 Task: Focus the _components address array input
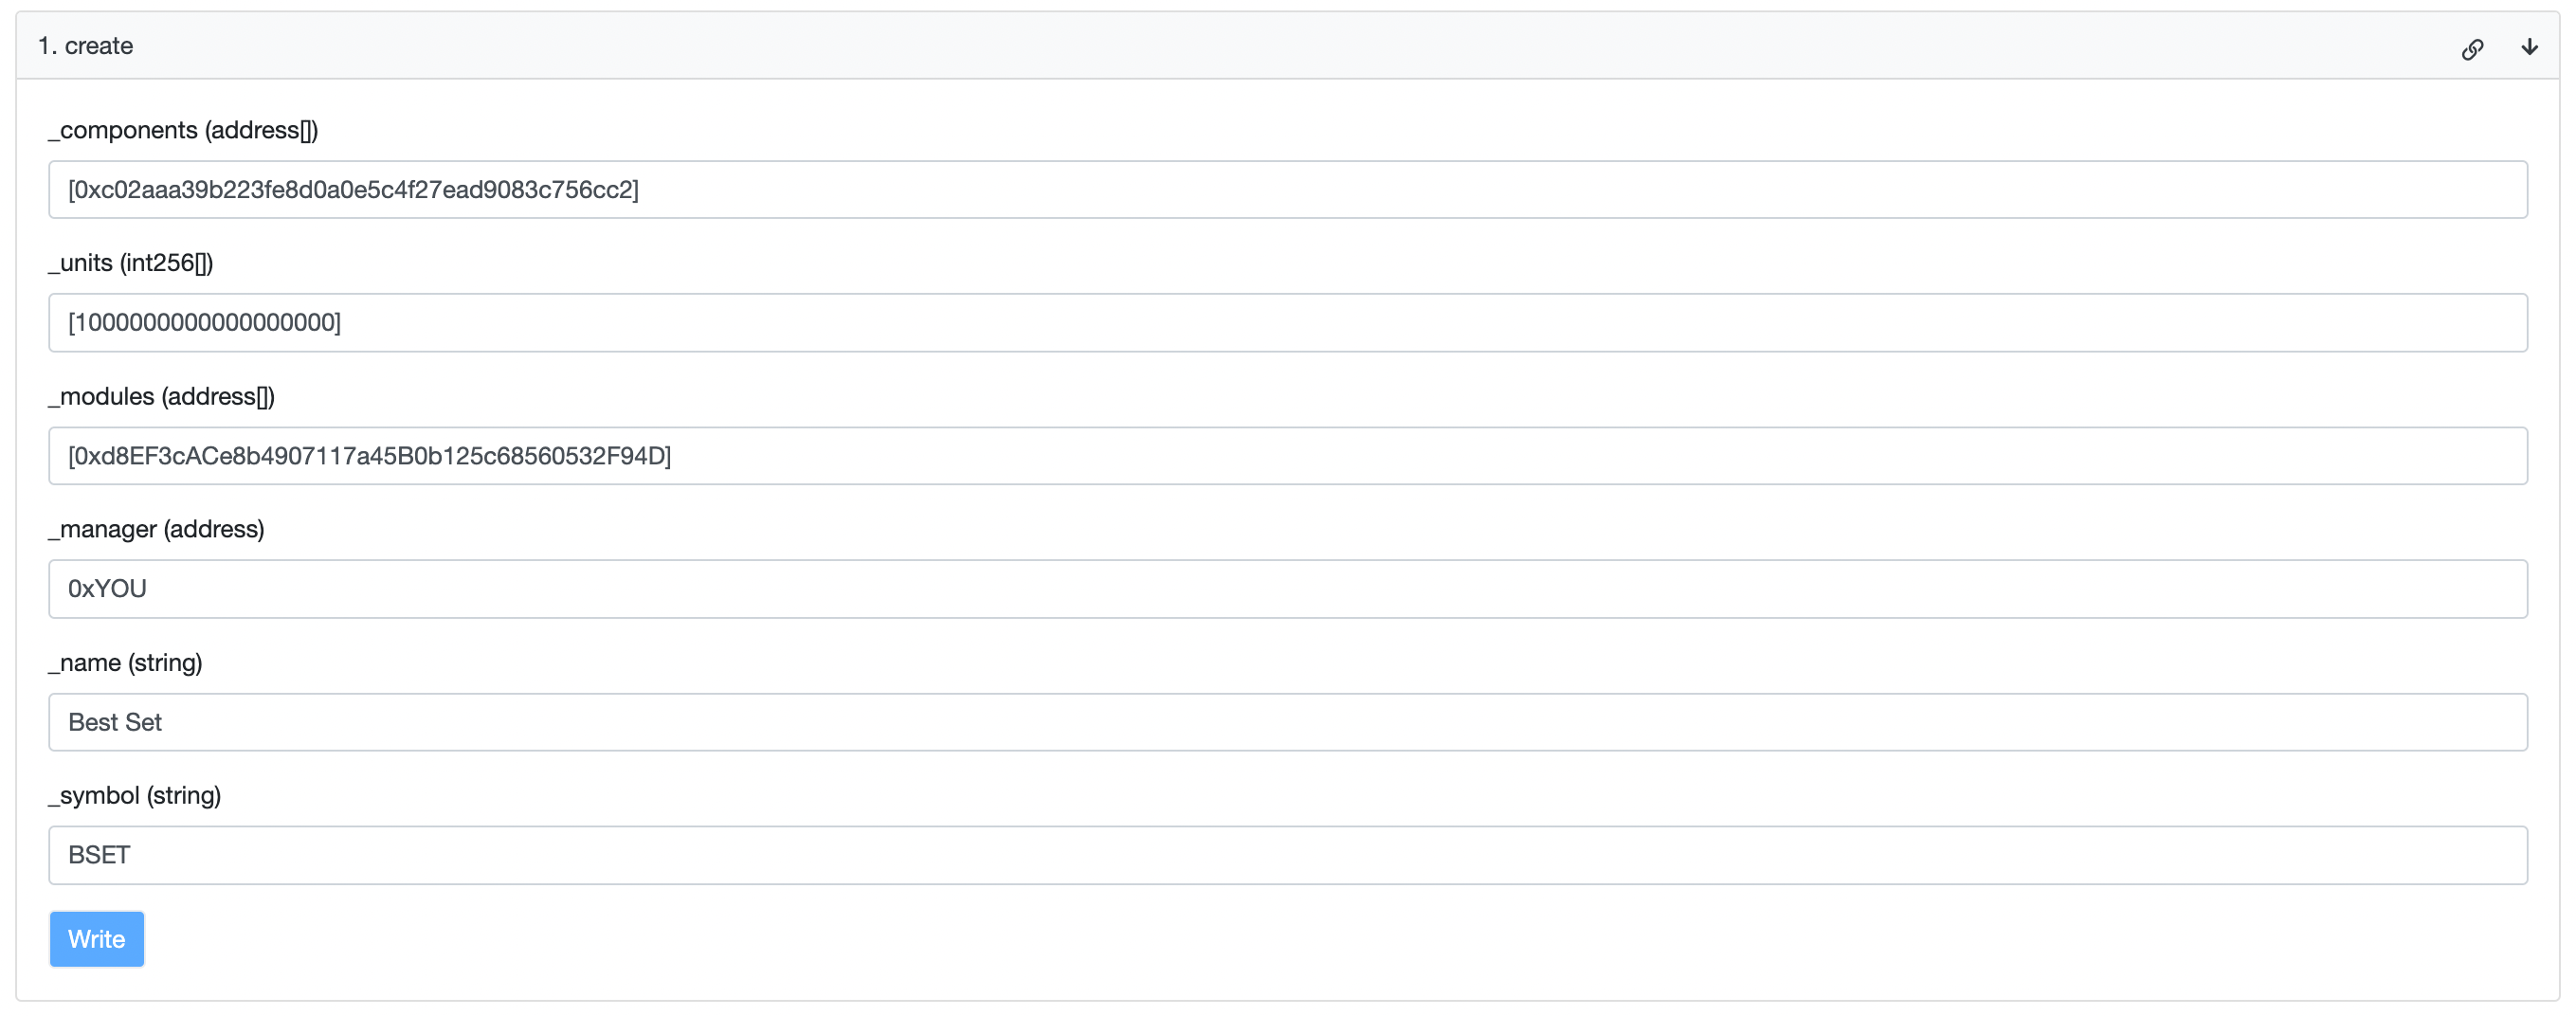click(1287, 190)
